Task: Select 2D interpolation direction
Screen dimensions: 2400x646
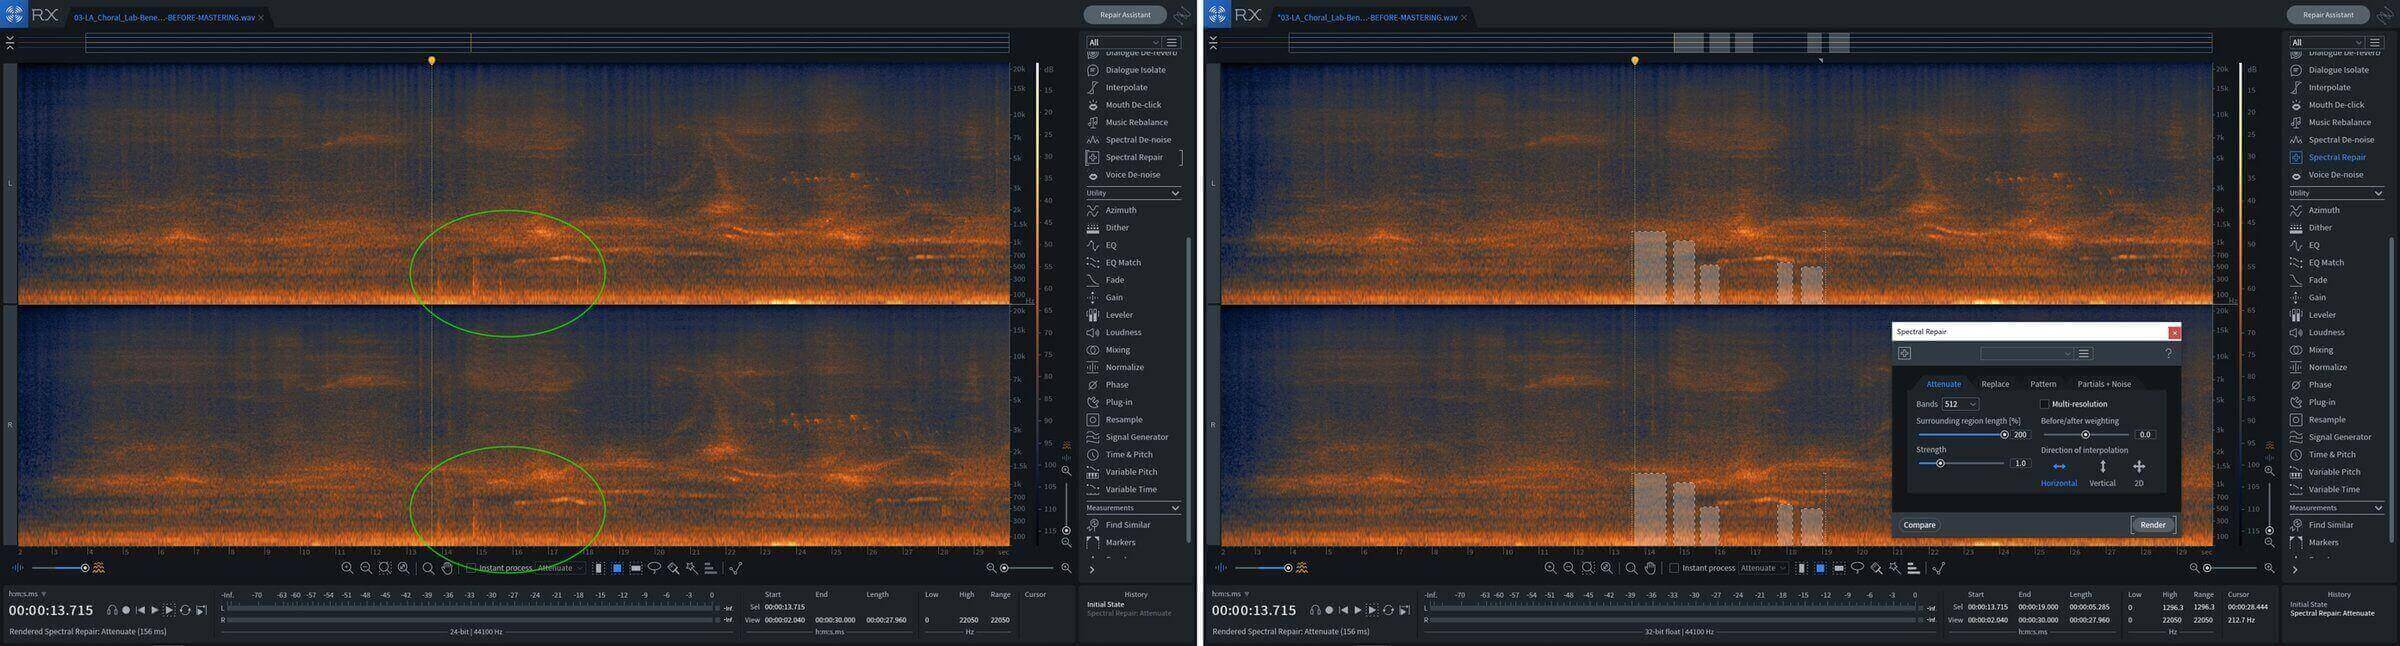Action: pos(2139,473)
